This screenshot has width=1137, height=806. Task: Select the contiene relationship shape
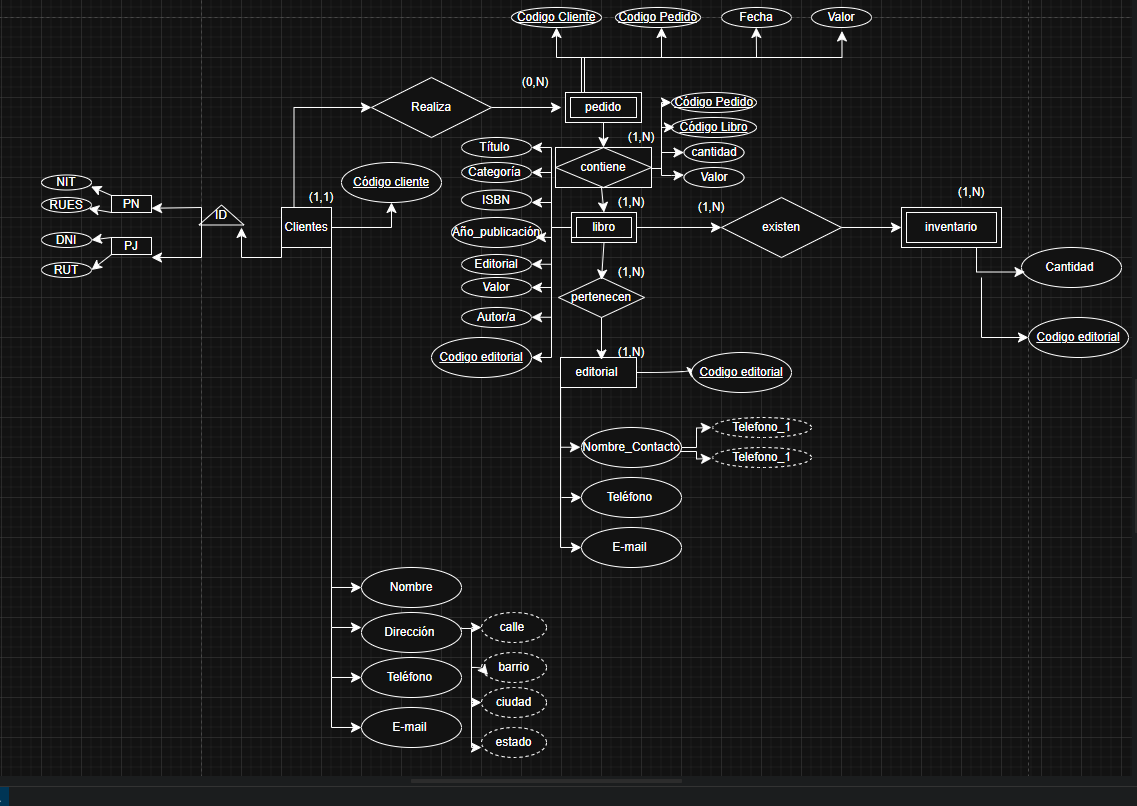pyautogui.click(x=603, y=167)
